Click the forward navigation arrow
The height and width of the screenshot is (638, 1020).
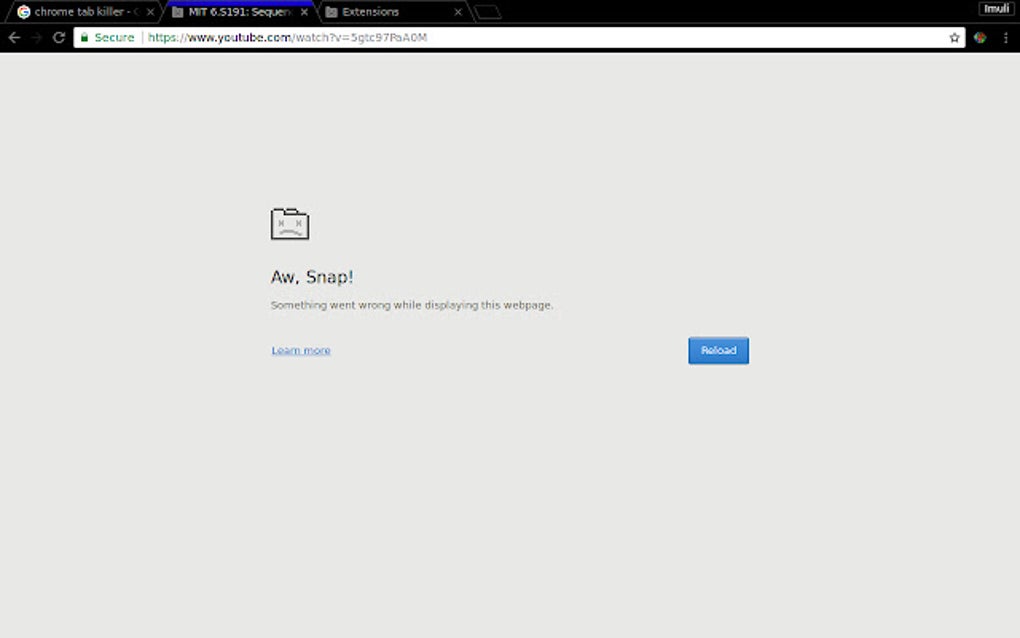coord(35,37)
